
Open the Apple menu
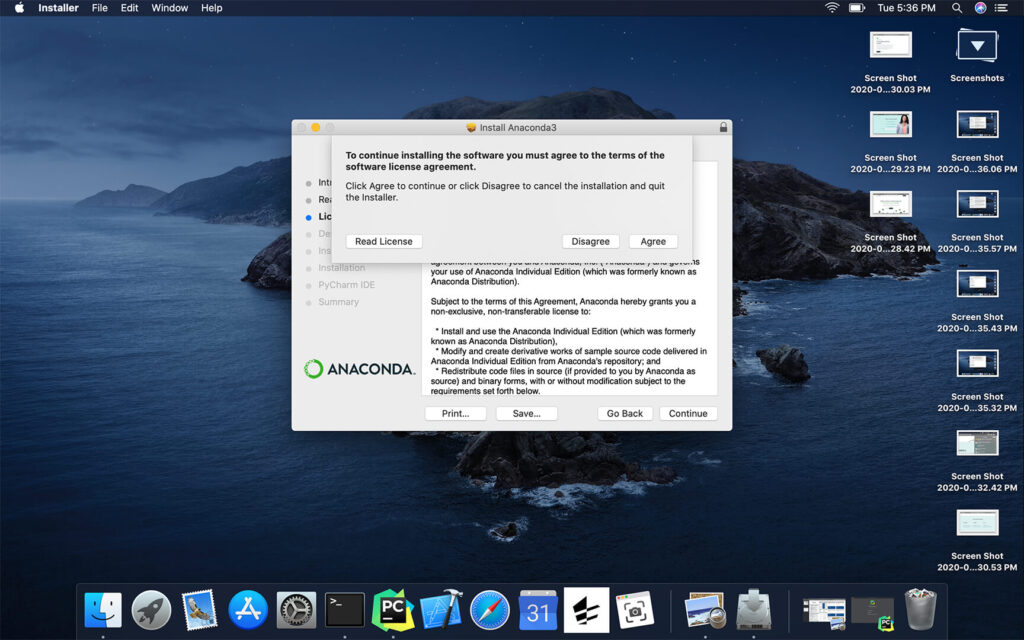pyautogui.click(x=20, y=8)
